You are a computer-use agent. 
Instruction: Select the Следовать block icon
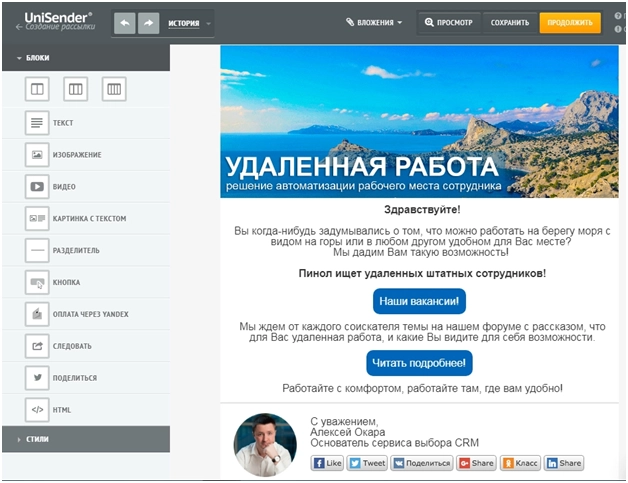click(x=37, y=346)
